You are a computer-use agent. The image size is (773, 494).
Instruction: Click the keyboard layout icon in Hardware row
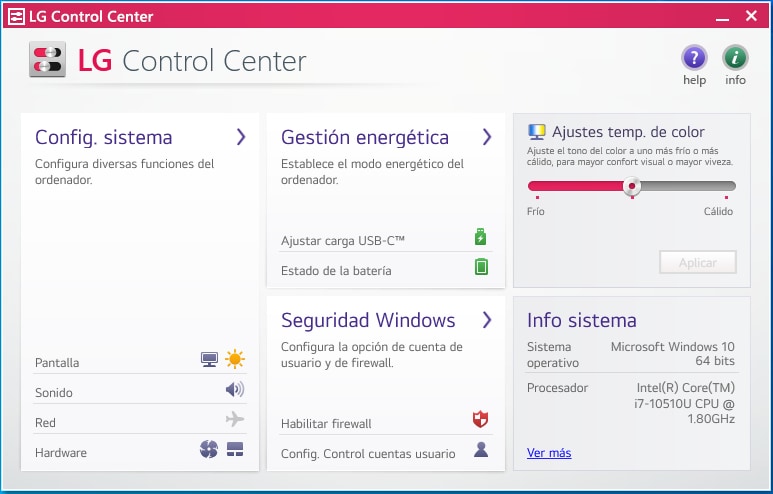tap(235, 450)
